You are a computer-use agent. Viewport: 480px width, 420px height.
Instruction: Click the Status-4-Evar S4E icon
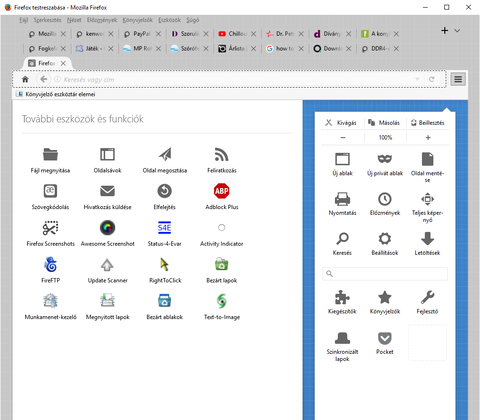[165, 228]
